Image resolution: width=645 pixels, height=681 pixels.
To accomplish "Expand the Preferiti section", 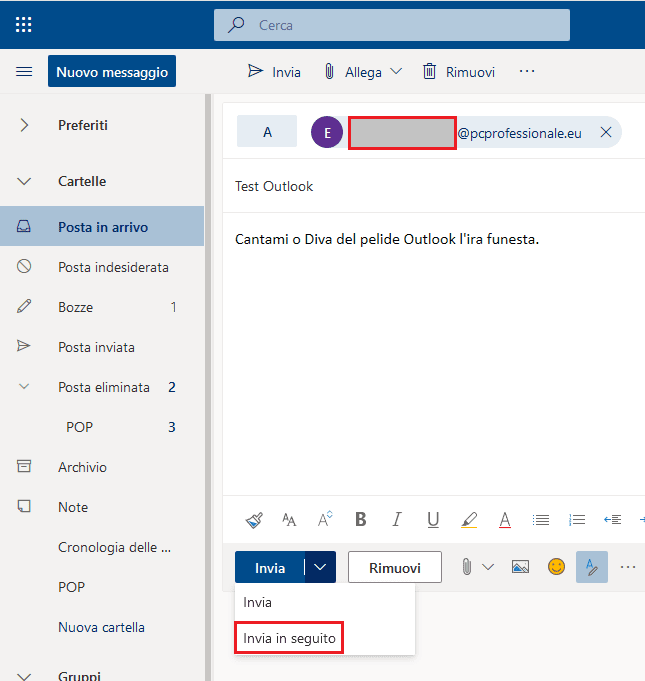I will (x=25, y=125).
